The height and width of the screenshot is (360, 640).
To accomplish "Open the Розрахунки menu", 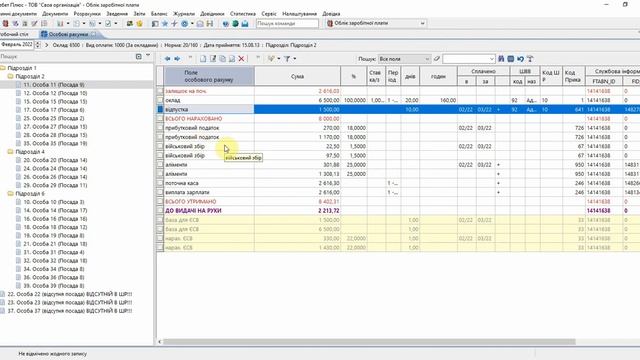I will (x=87, y=13).
